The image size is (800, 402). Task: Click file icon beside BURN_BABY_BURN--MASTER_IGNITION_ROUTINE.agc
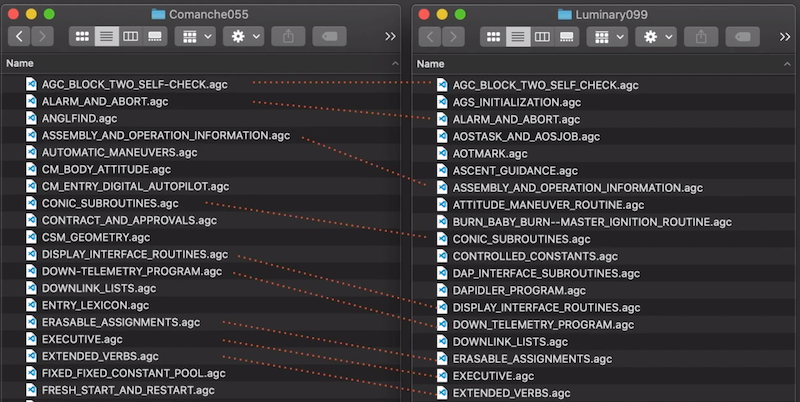pos(443,222)
